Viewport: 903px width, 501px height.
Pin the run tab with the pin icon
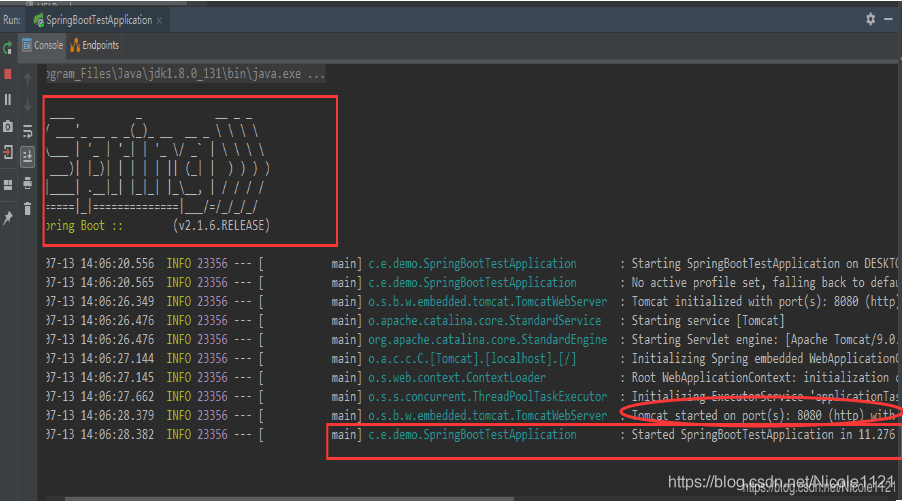point(7,218)
